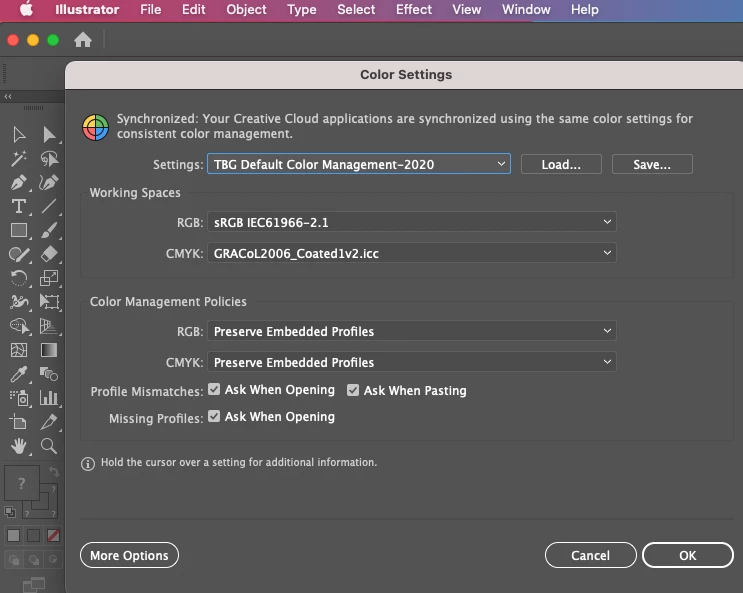Pick the Blend tool
This screenshot has width=743, height=593.
click(49, 374)
